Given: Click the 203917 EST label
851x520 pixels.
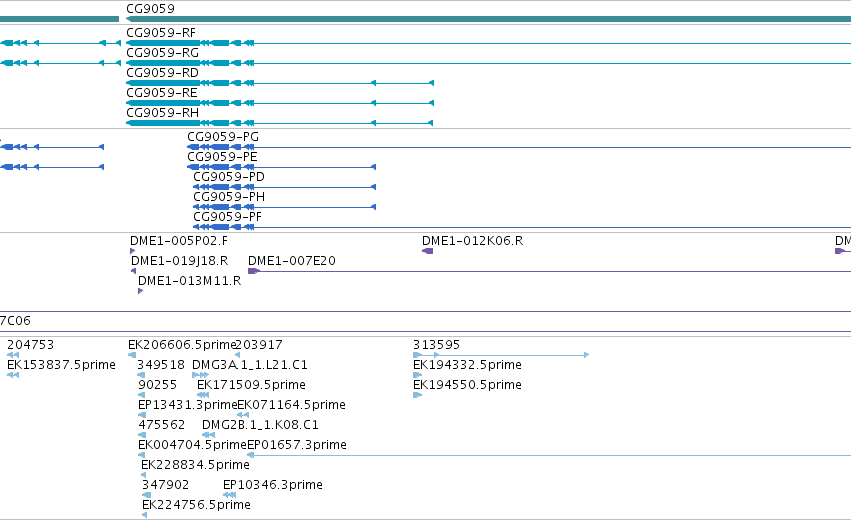Looking at the screenshot, I should point(259,345).
